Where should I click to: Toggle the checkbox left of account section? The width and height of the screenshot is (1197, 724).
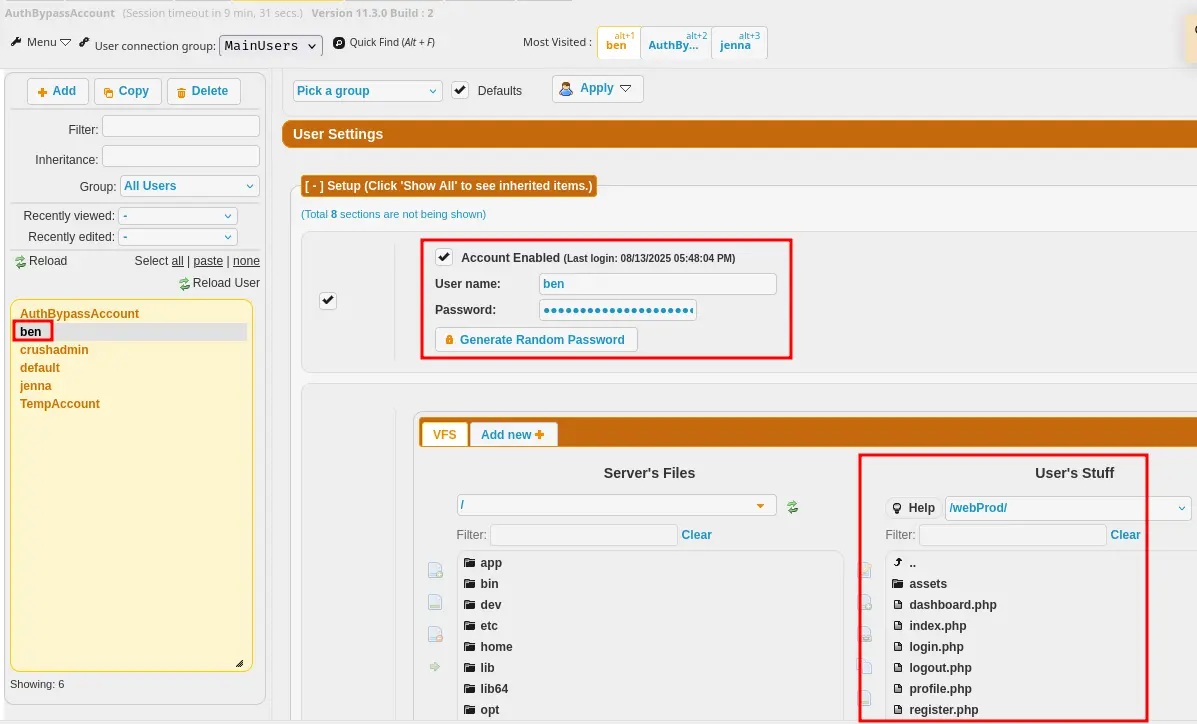click(328, 300)
